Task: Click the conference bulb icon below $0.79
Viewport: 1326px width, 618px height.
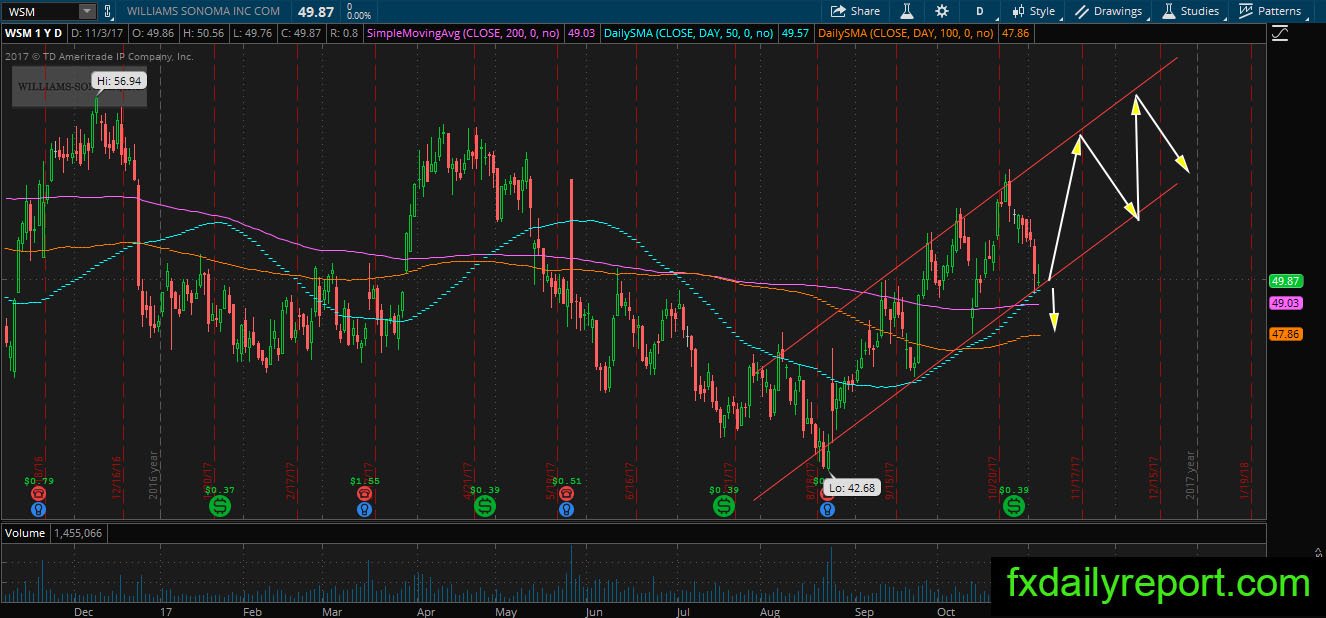Action: pos(38,509)
